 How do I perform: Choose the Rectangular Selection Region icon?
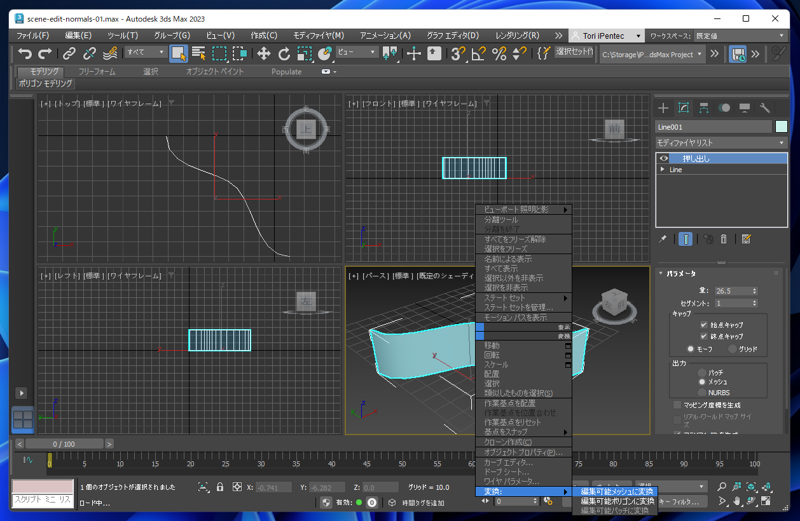click(x=219, y=53)
